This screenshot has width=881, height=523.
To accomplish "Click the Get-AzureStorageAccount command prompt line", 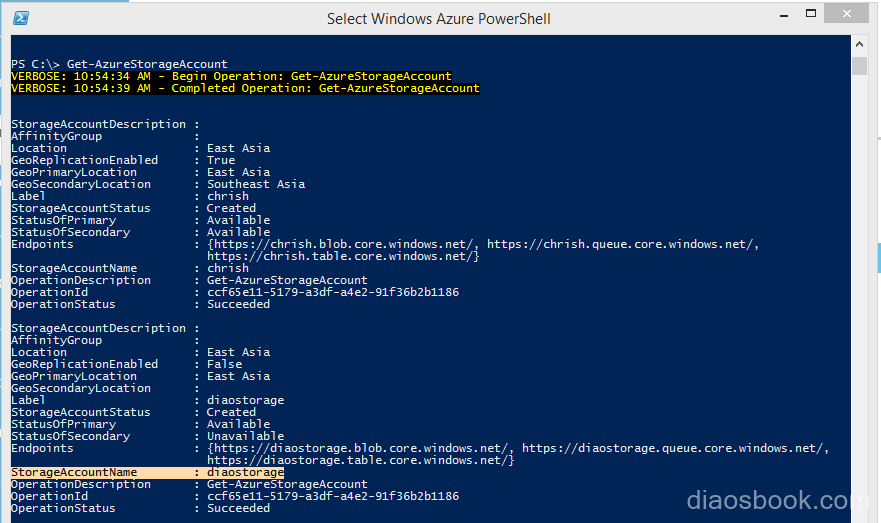I will coord(119,64).
